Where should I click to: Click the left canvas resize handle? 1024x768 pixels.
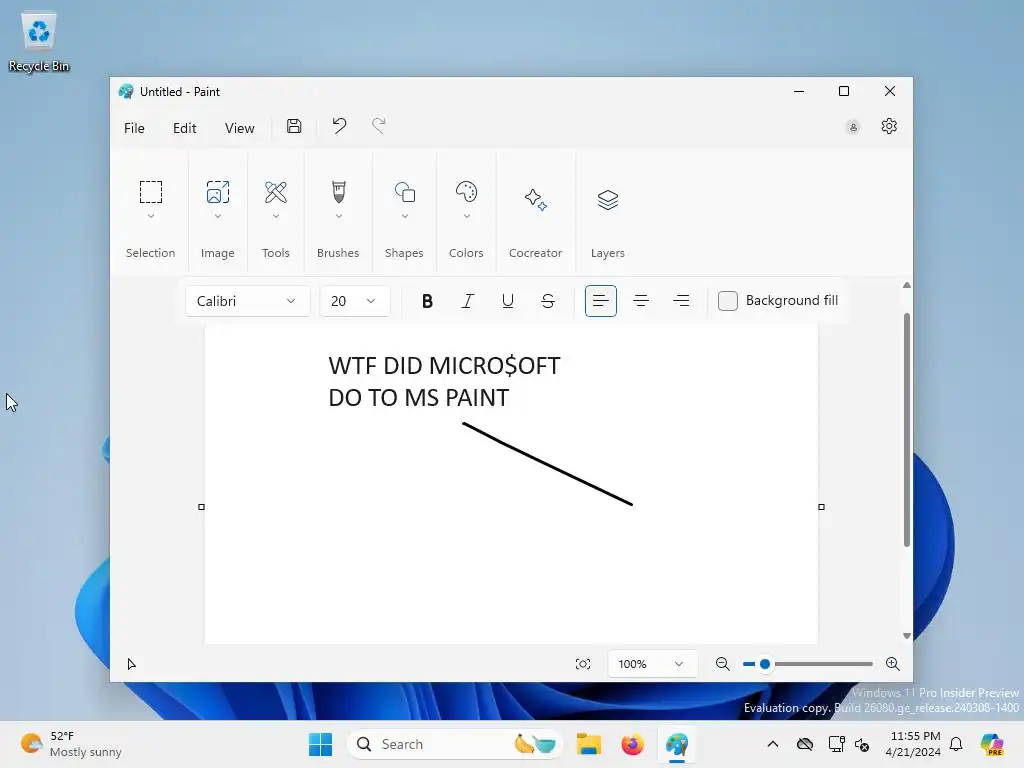pos(201,507)
